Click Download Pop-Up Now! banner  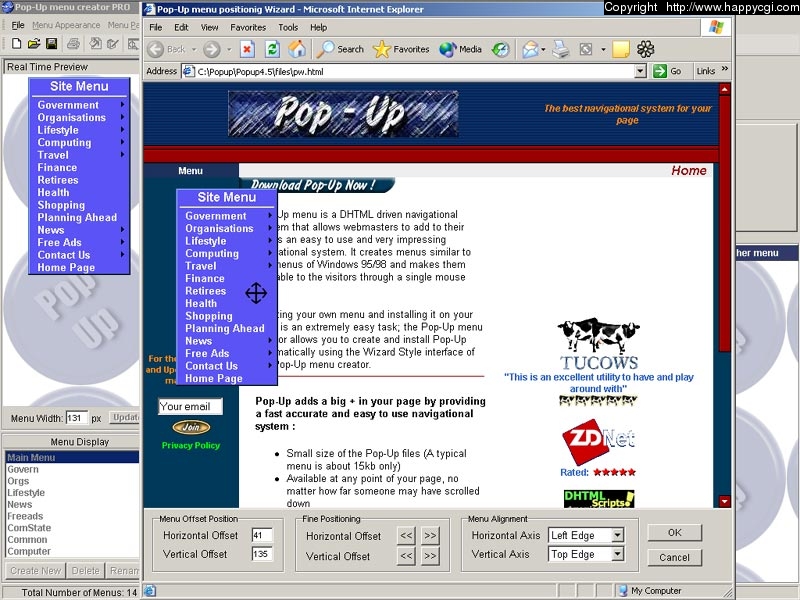[x=316, y=185]
